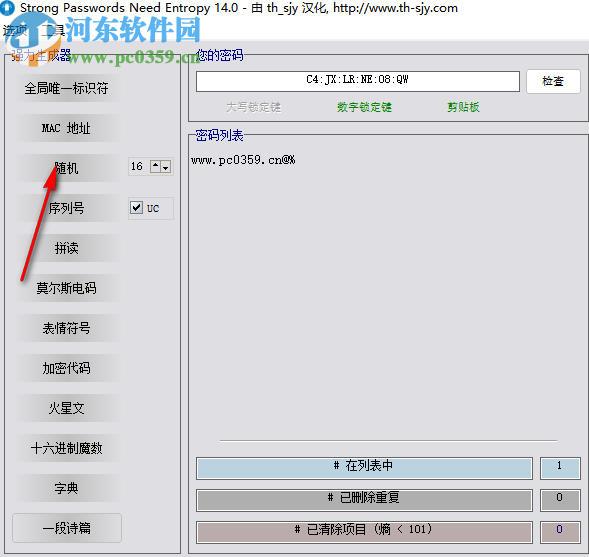Click the 大写锁定键 indicator
Screen dimensions: 589x557
pyautogui.click(x=254, y=107)
